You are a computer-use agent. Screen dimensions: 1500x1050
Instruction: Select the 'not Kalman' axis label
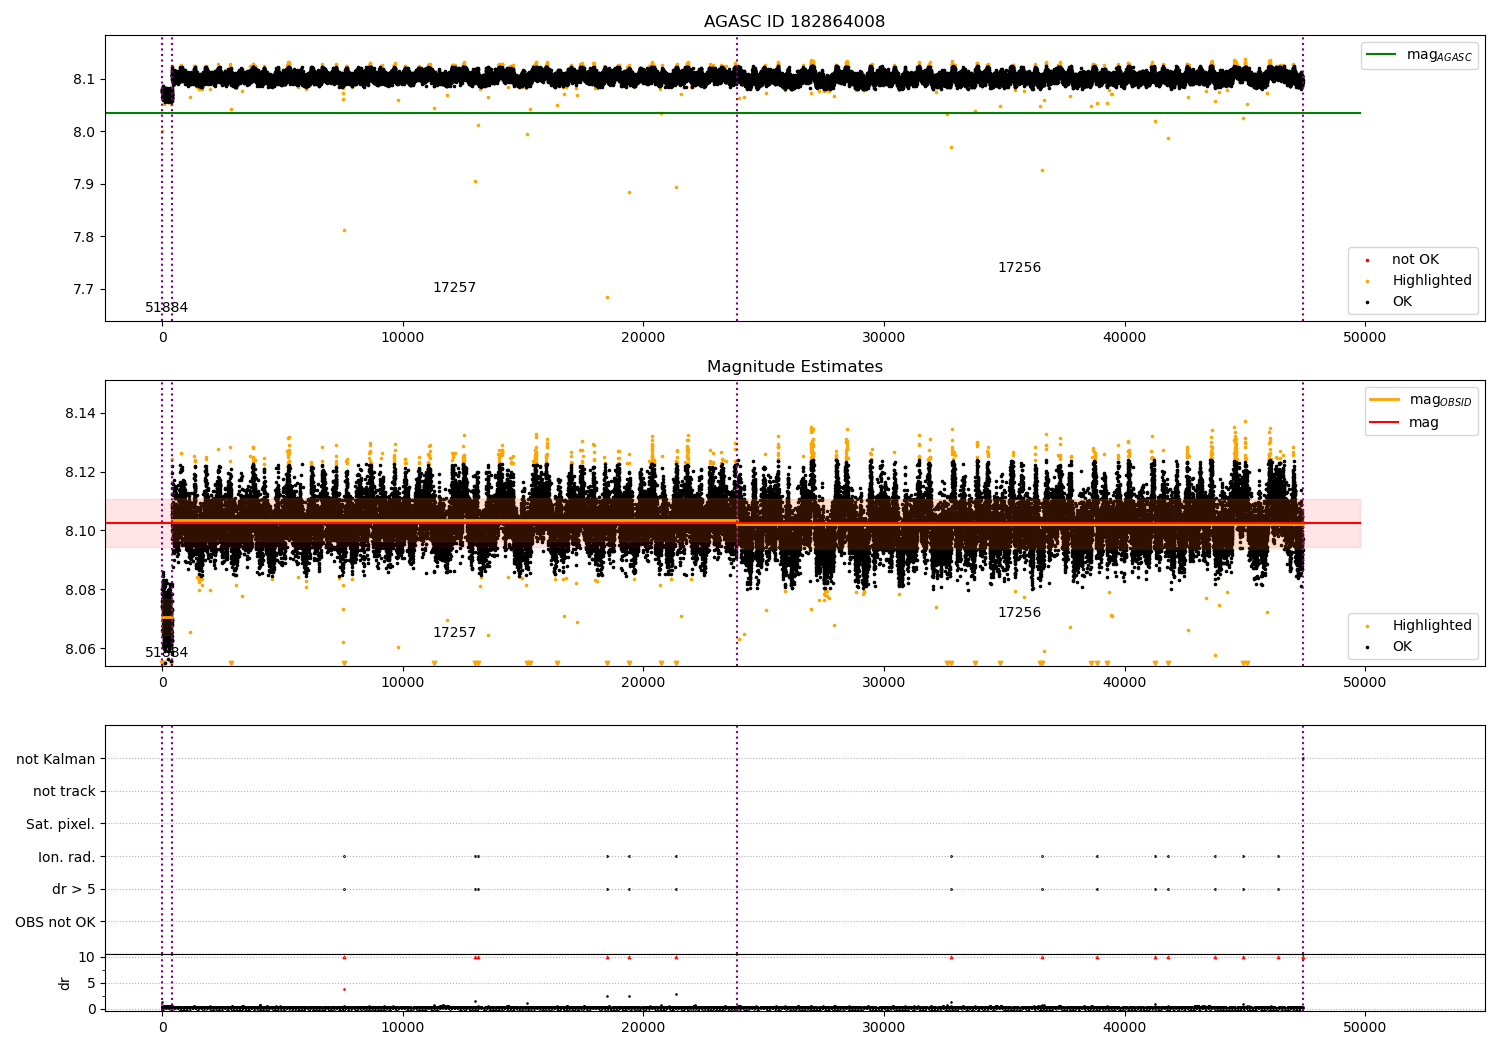pos(56,759)
